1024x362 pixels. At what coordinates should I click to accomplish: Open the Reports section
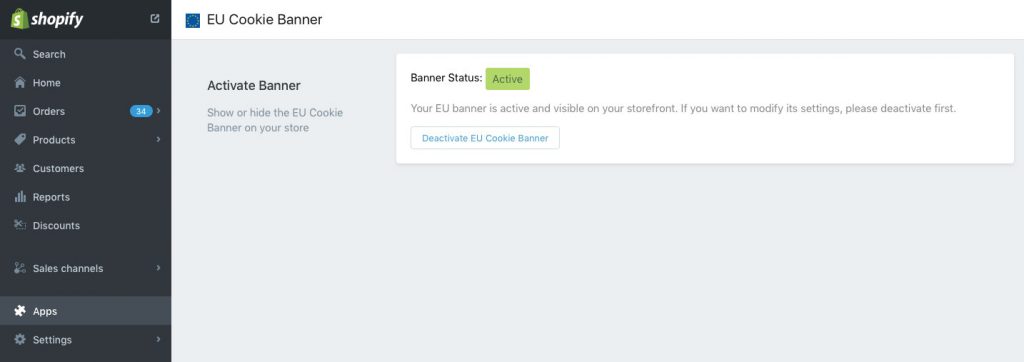[86, 197]
